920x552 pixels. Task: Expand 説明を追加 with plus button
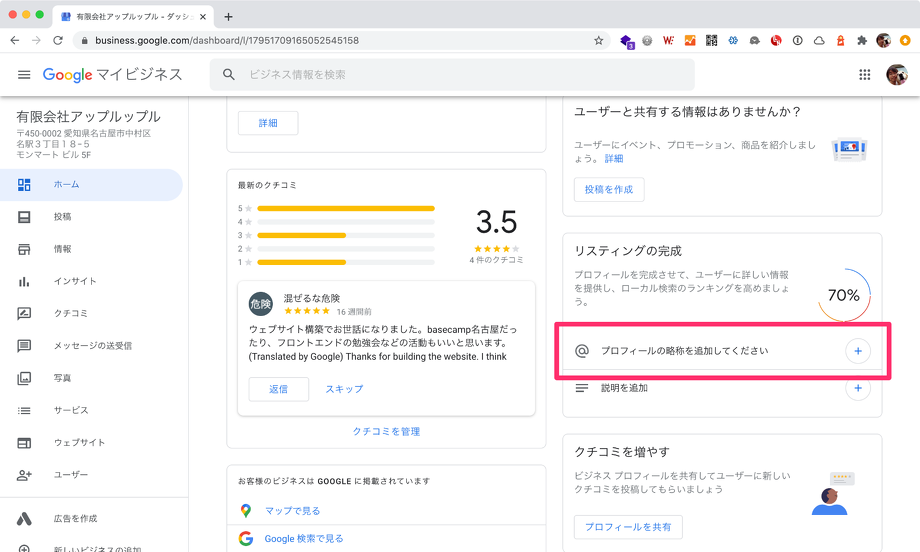[x=857, y=388]
